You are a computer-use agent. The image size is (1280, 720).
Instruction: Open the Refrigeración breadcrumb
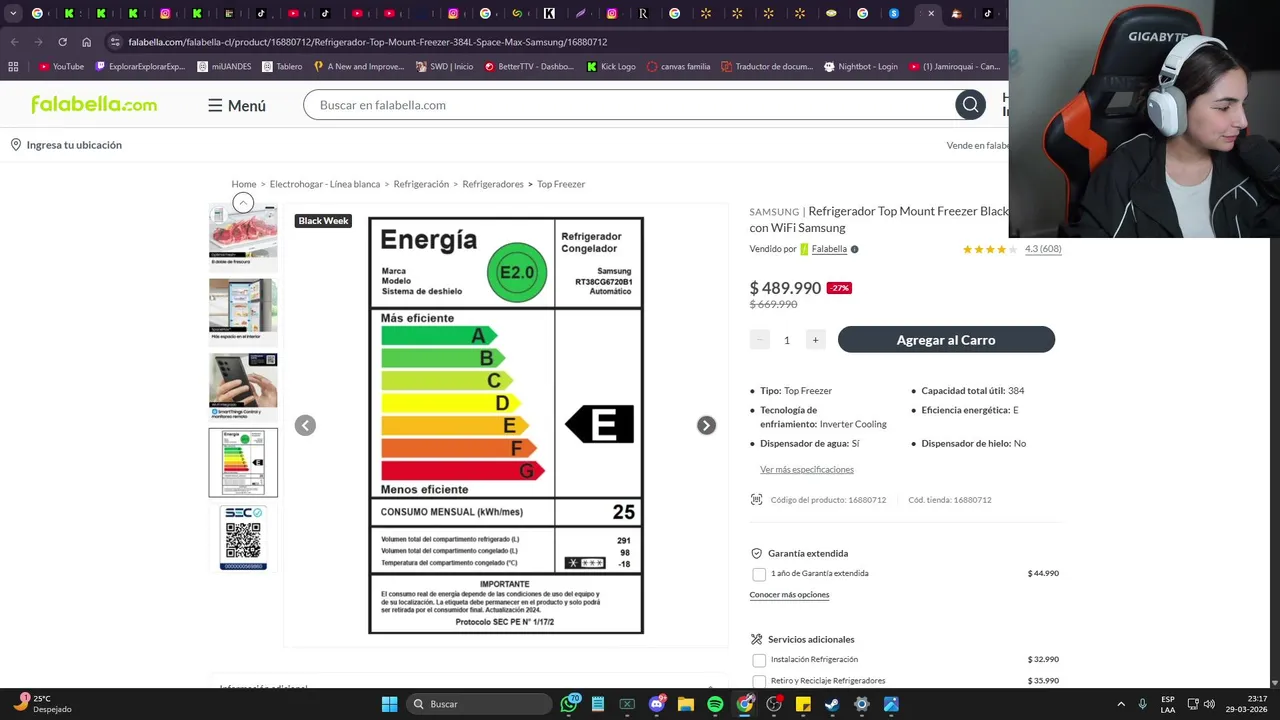pos(421,184)
